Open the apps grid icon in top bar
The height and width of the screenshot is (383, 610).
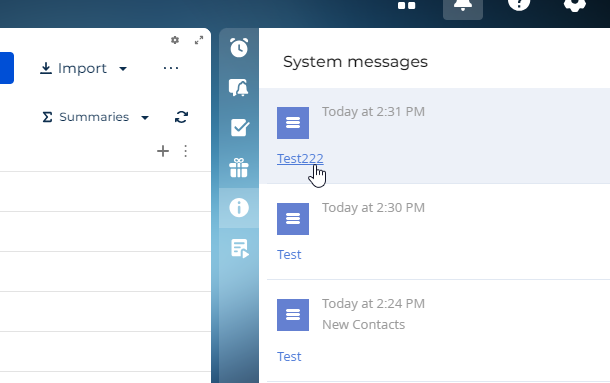407,5
